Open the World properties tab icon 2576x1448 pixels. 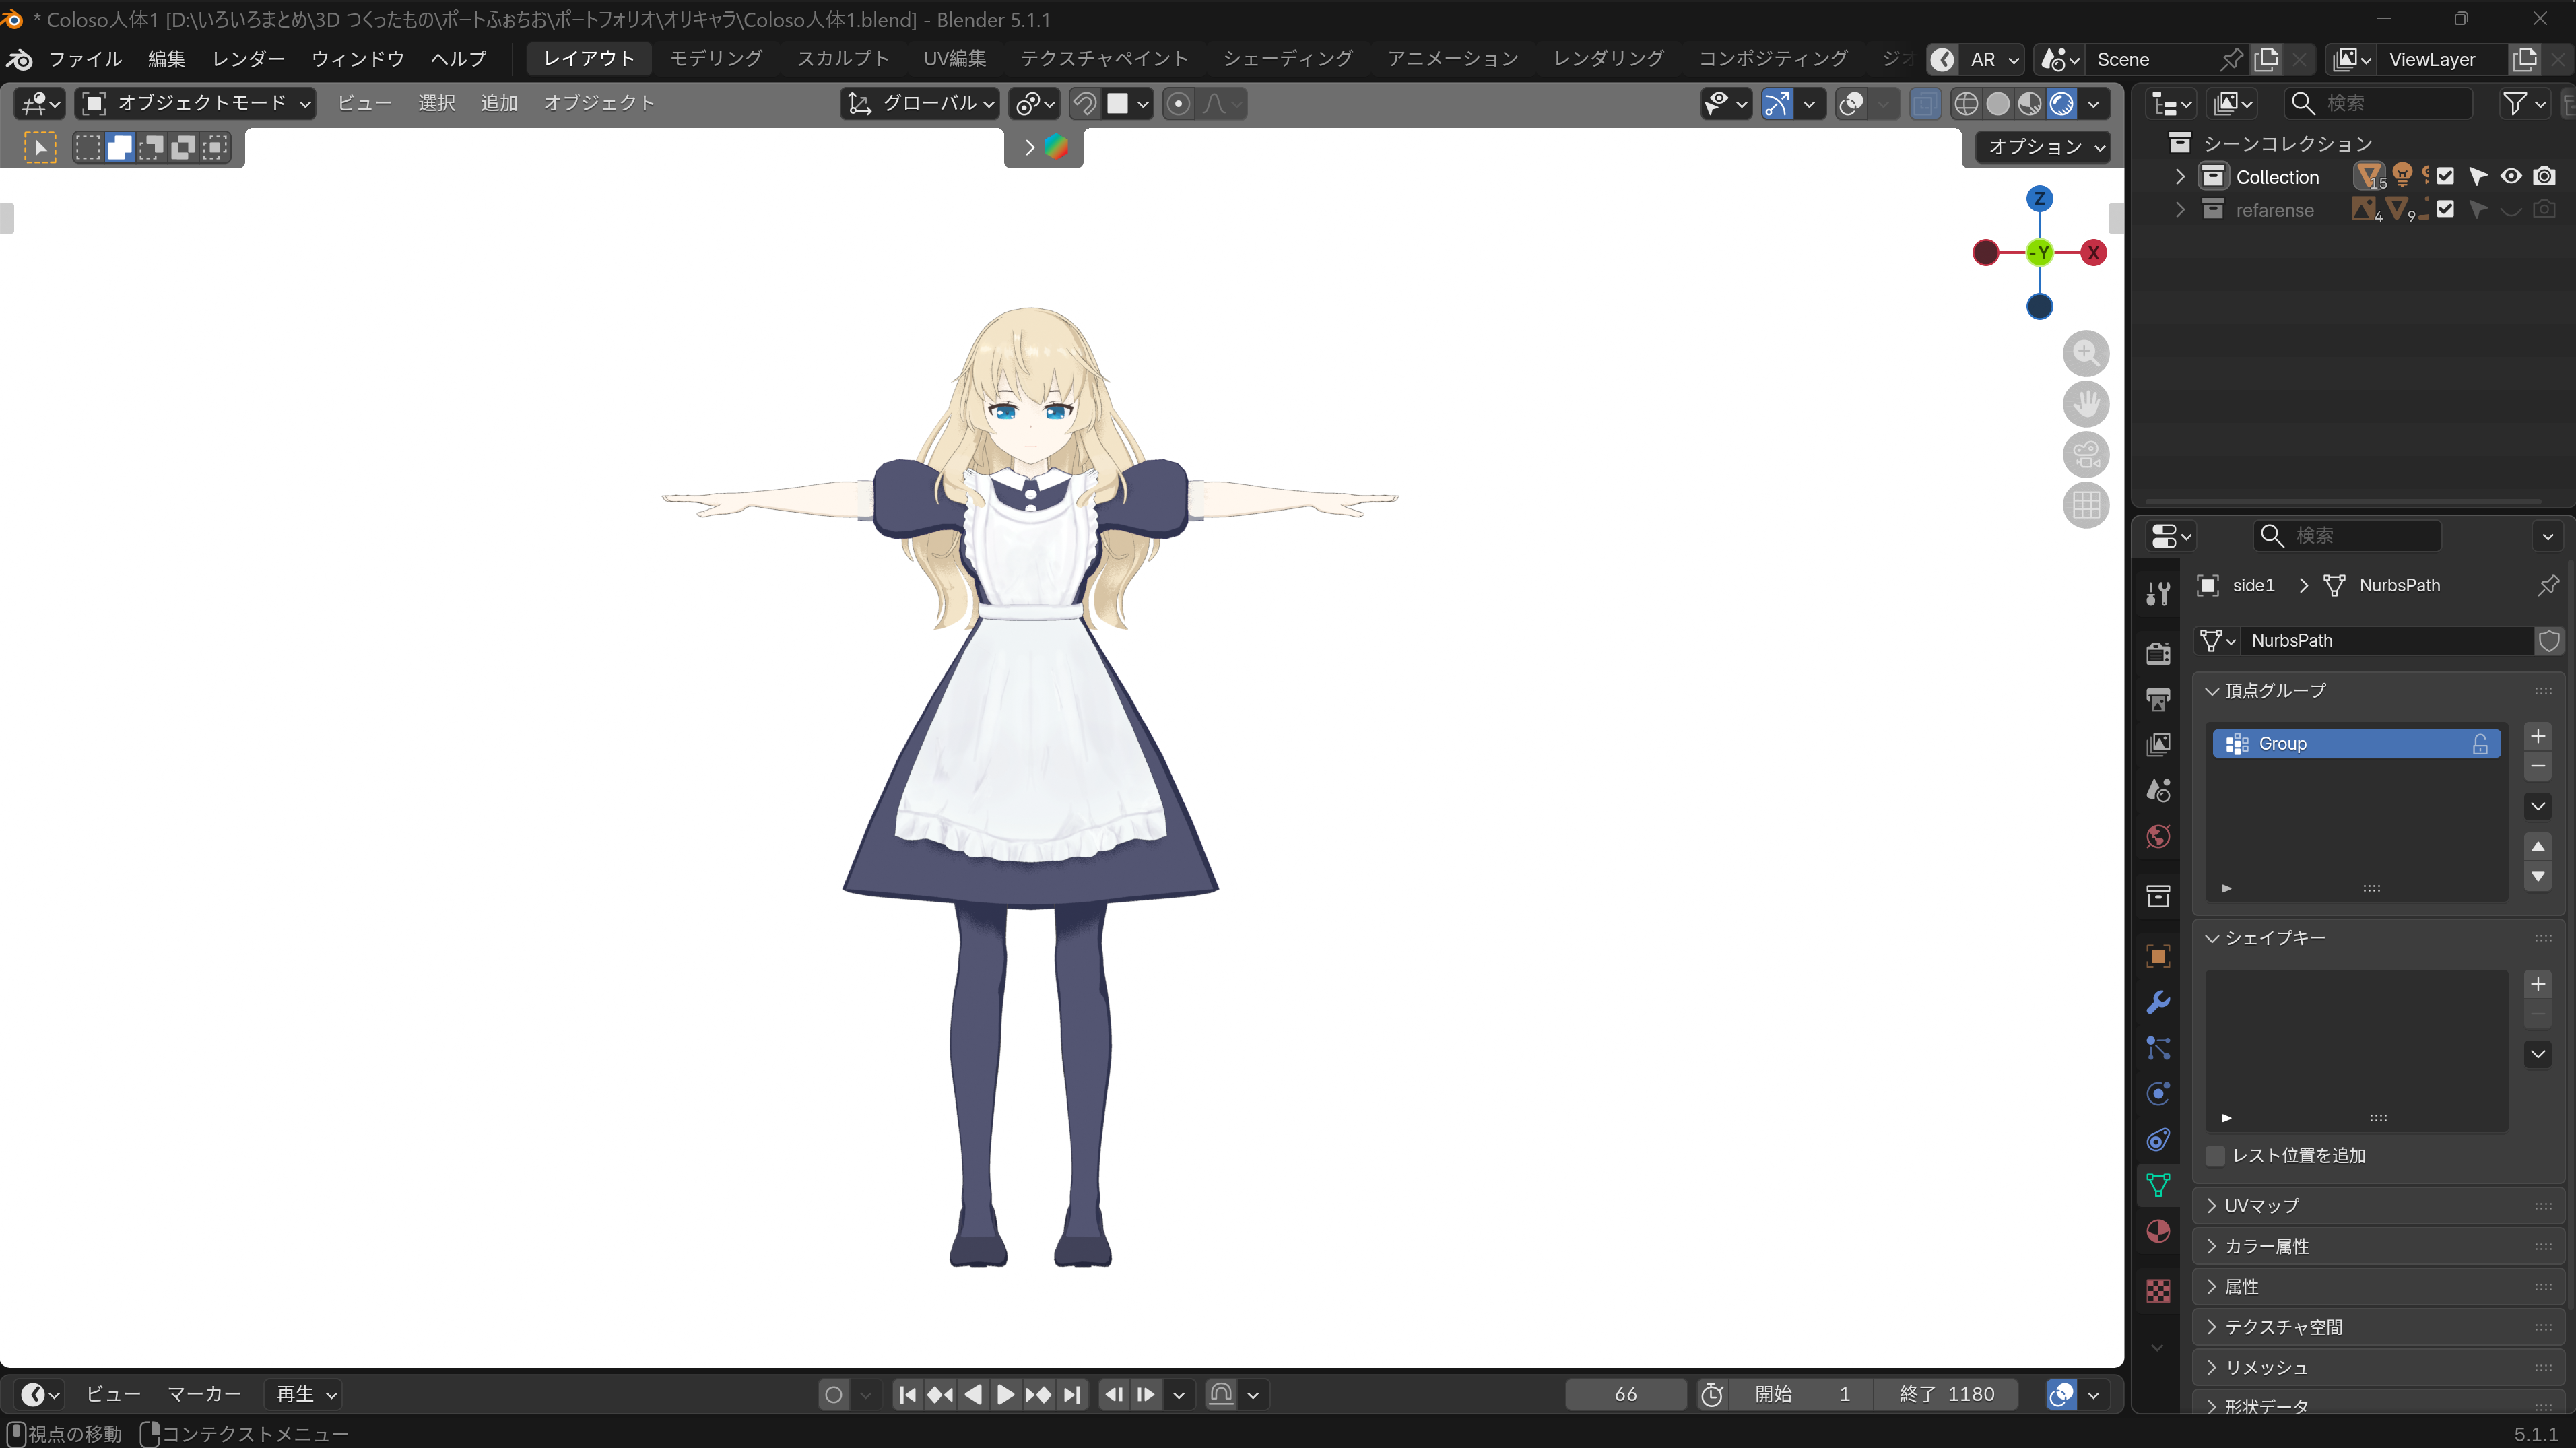point(2158,836)
